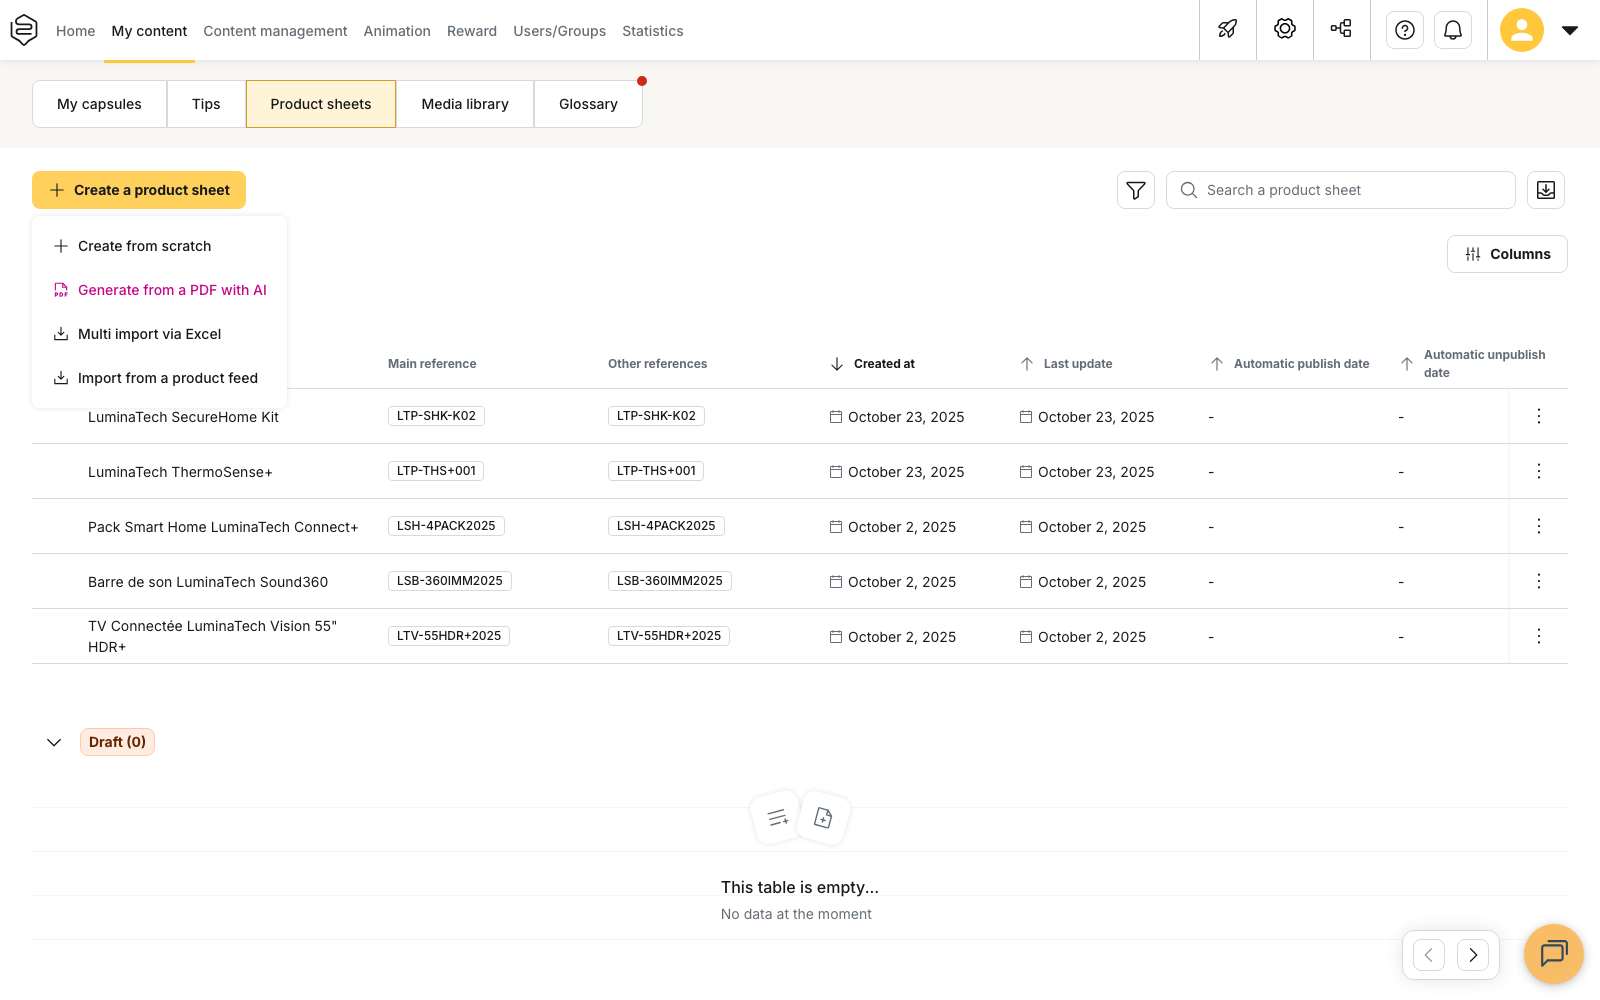Click the yellow user avatar
Image resolution: width=1600 pixels, height=1000 pixels.
tap(1522, 30)
